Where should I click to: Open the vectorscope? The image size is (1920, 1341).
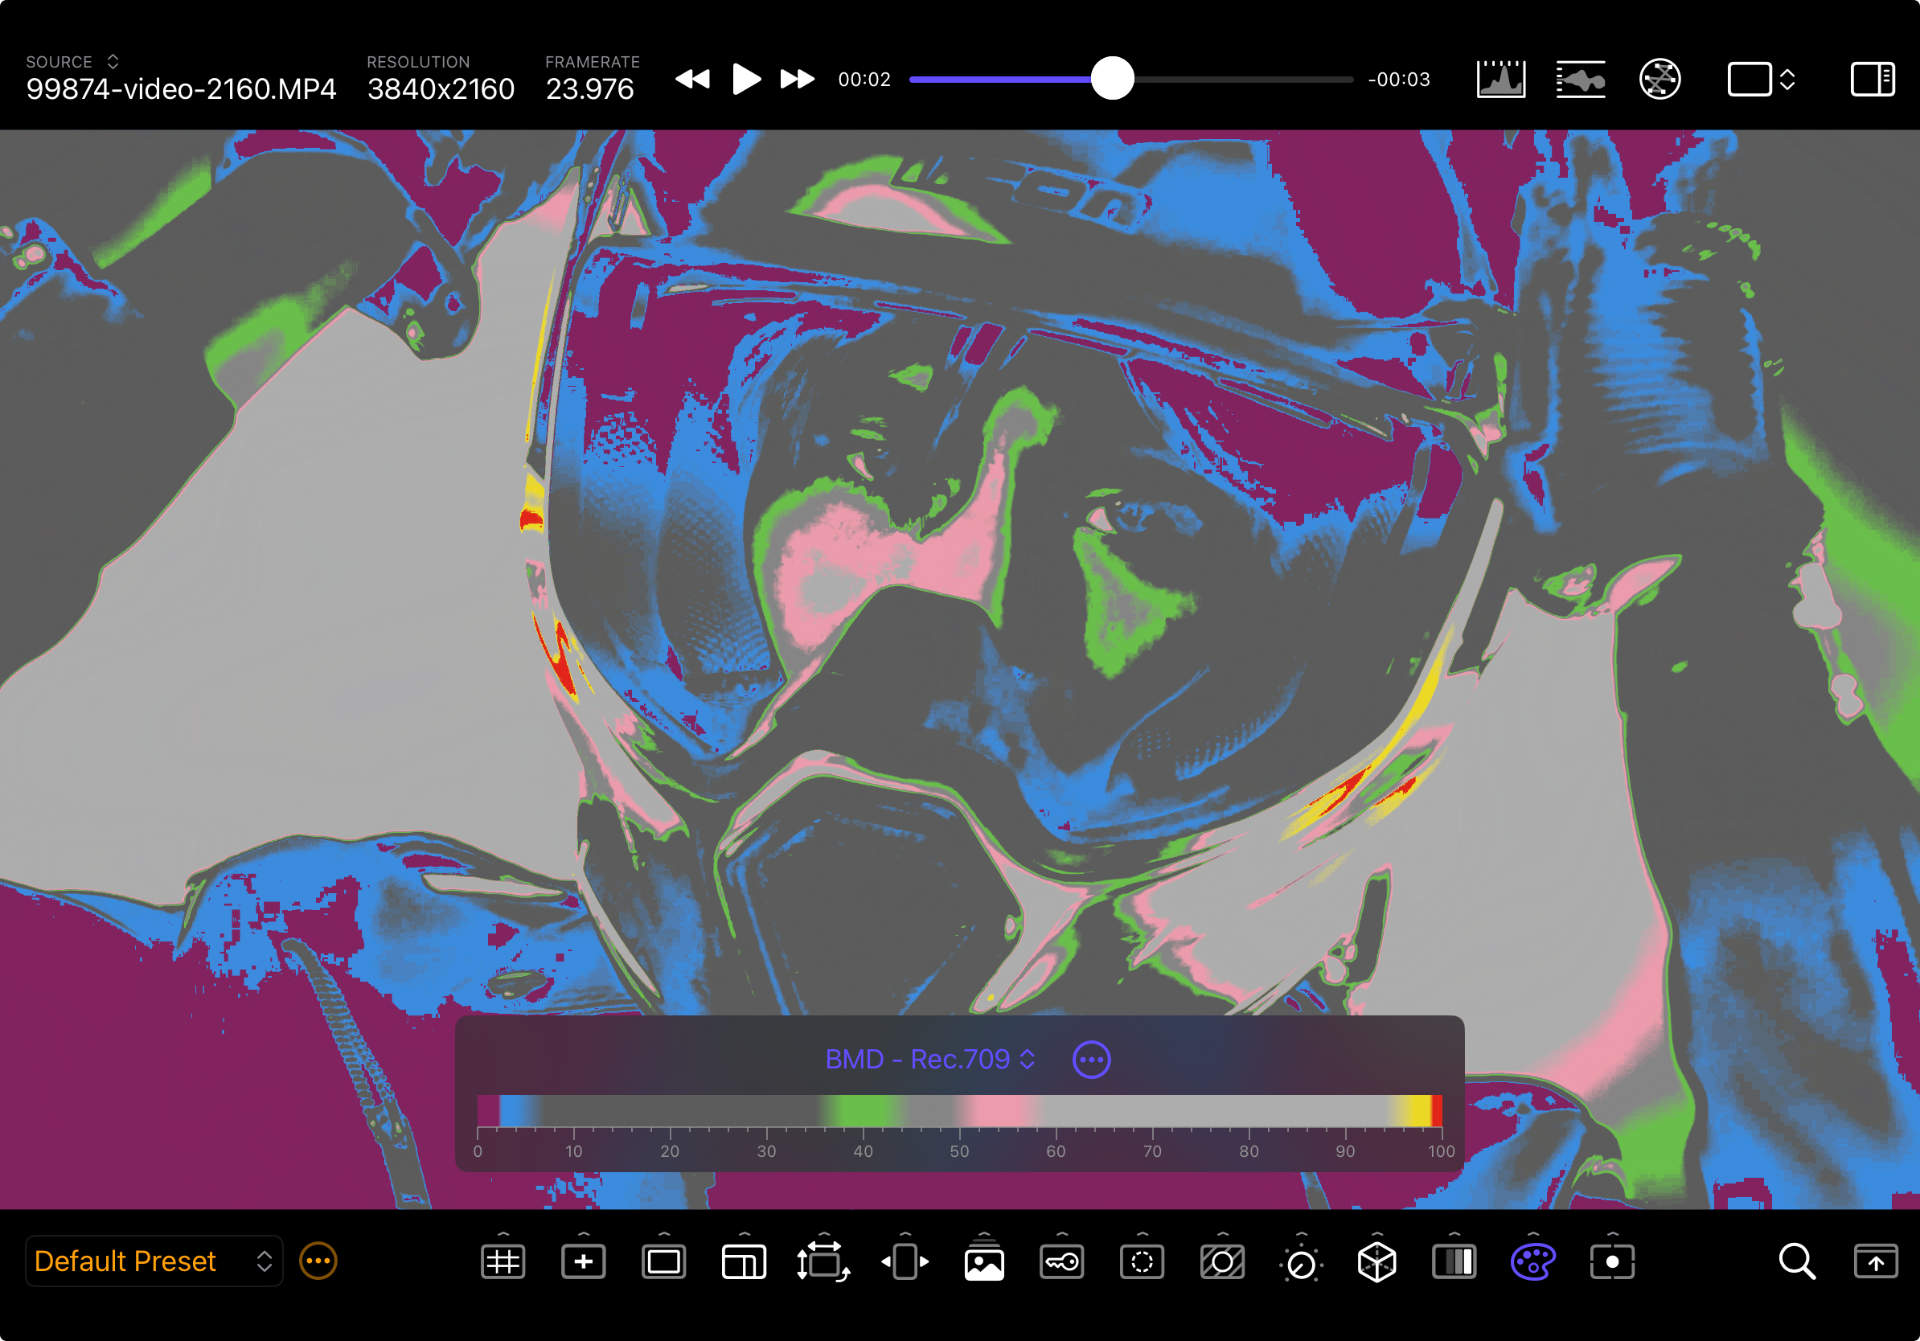[1660, 79]
